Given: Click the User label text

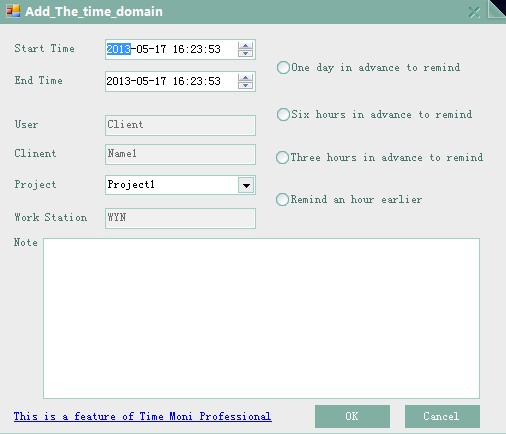Looking at the screenshot, I should [x=26, y=124].
